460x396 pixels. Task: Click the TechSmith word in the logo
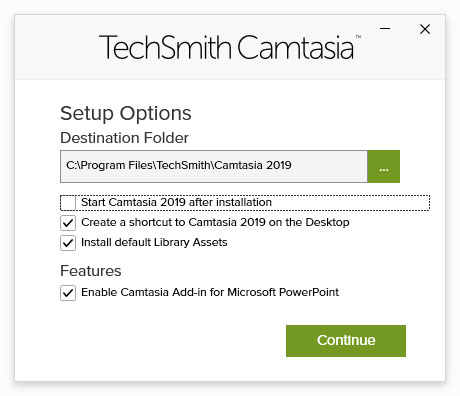[x=165, y=47]
